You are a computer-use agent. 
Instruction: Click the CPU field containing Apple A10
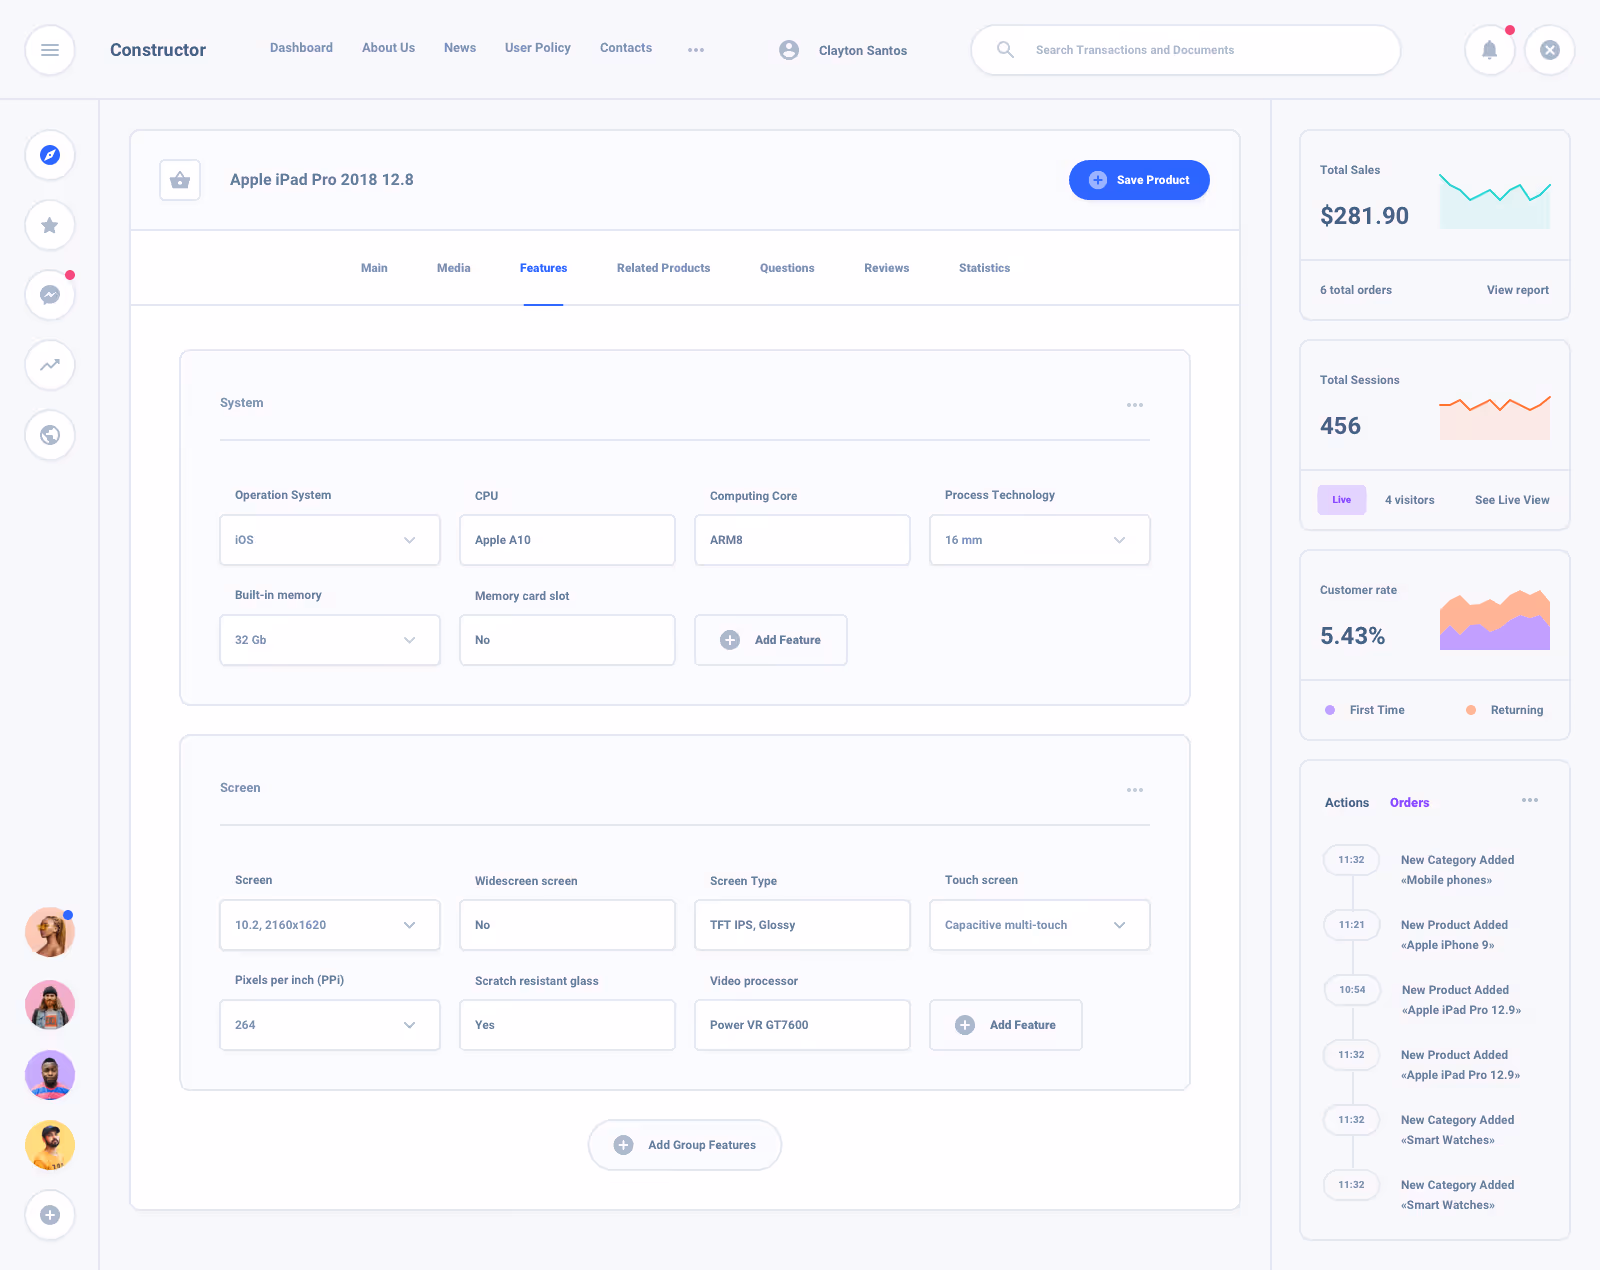[568, 540]
